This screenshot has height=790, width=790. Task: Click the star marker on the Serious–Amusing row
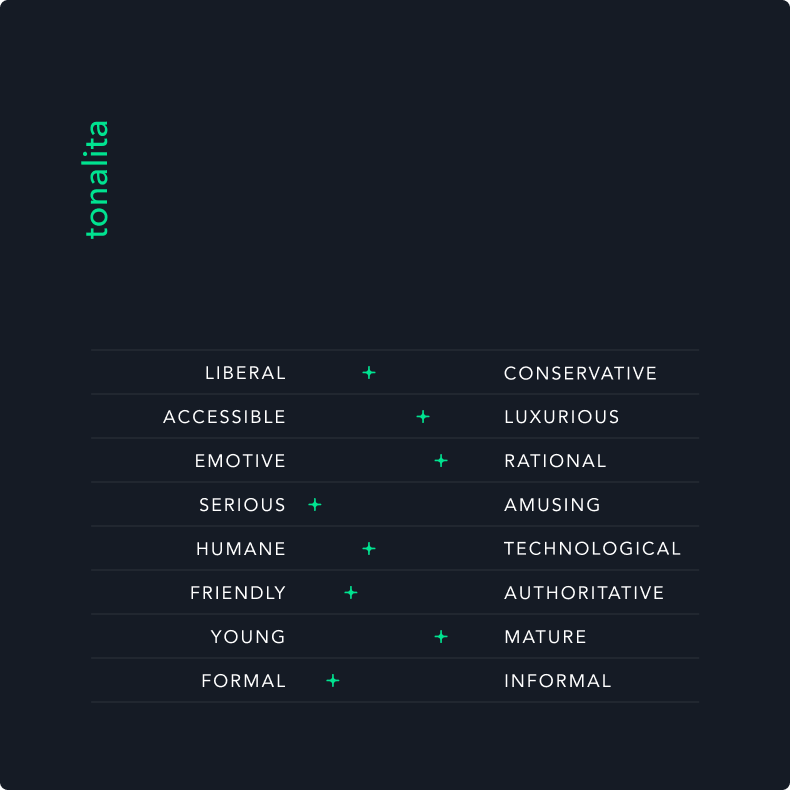tap(315, 505)
